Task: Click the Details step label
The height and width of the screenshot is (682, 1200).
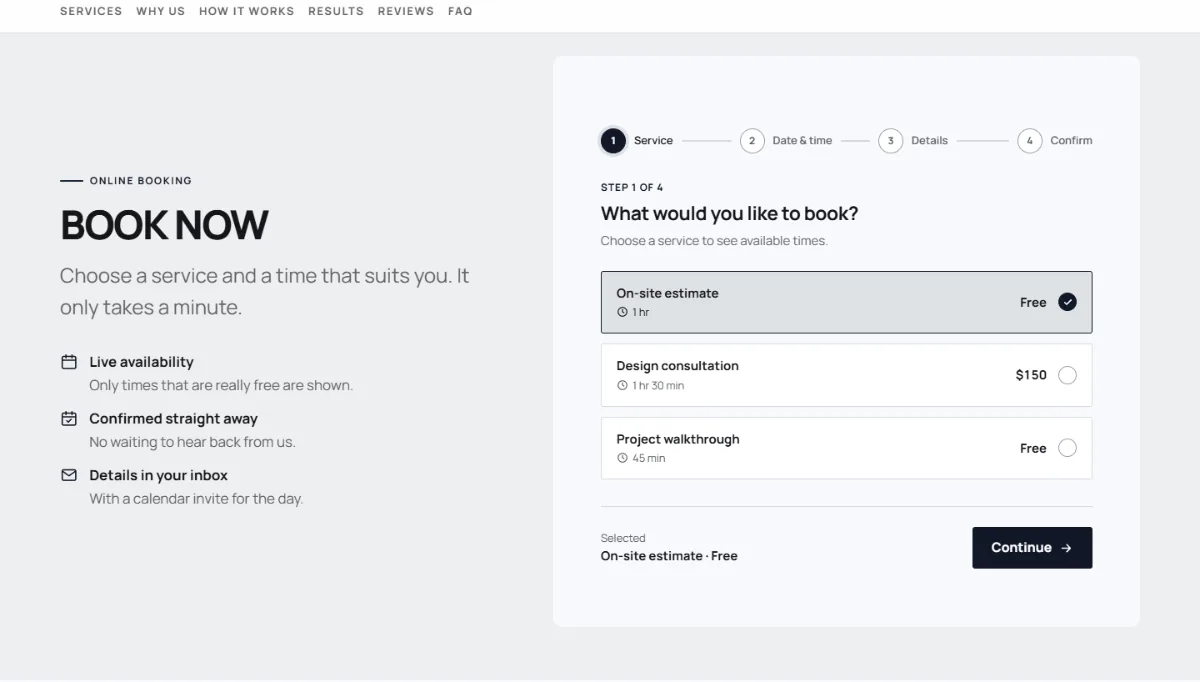Action: 929,141
